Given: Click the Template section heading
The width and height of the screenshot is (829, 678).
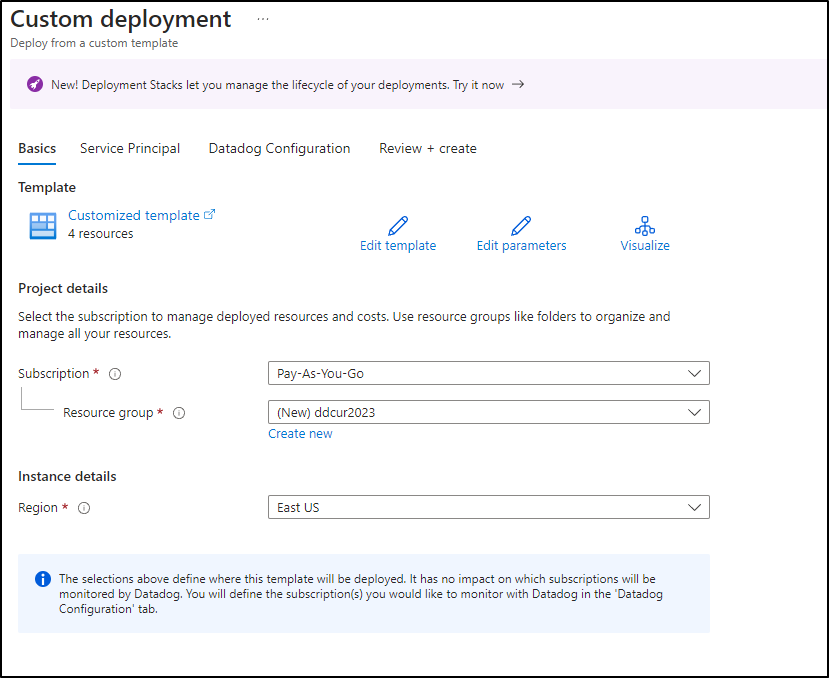Looking at the screenshot, I should pos(47,187).
